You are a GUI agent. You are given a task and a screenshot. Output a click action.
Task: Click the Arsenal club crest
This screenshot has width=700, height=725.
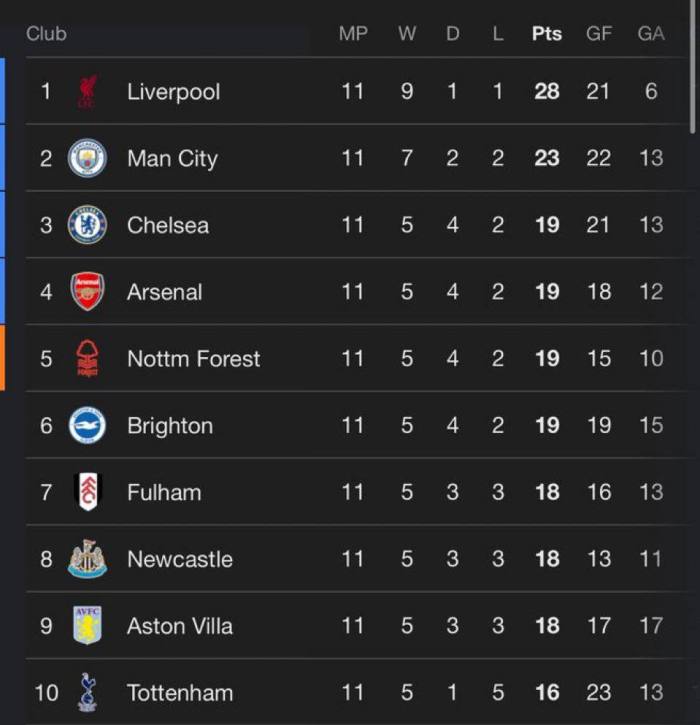87,292
